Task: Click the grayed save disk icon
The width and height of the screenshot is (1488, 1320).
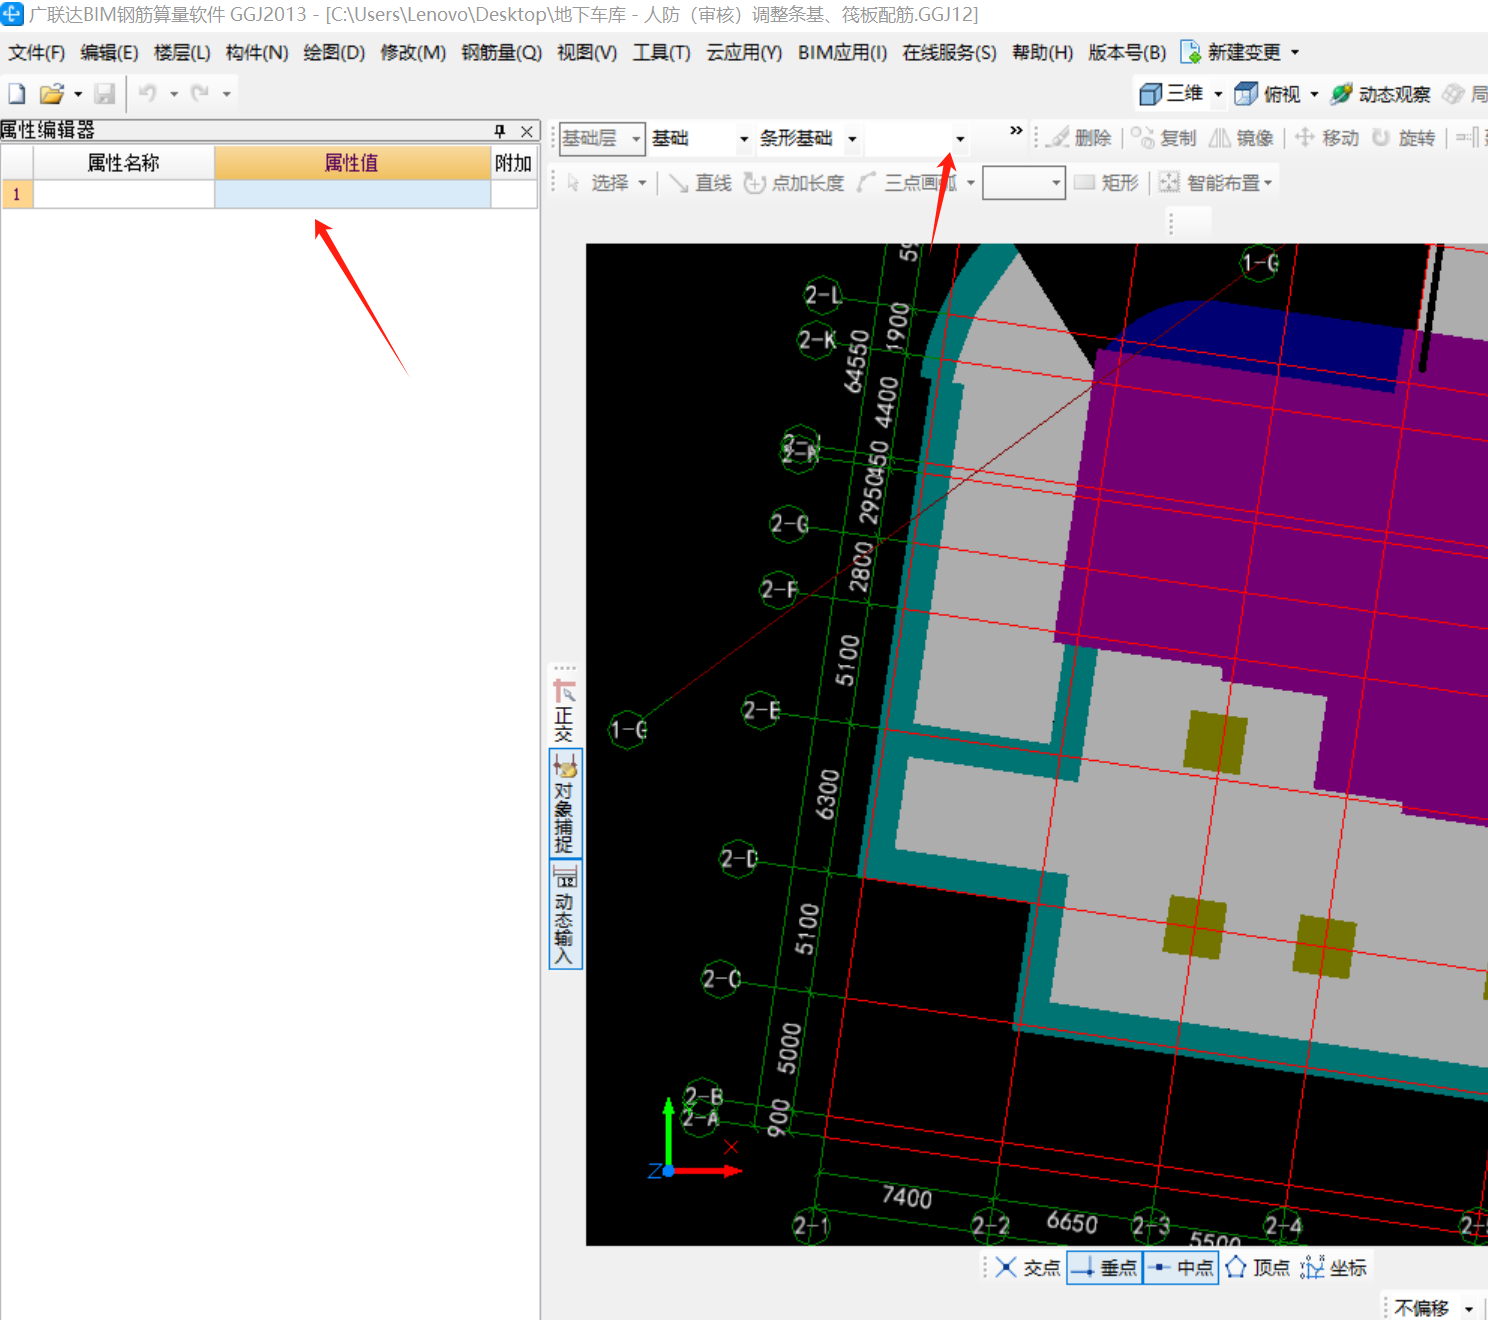Action: 105,94
